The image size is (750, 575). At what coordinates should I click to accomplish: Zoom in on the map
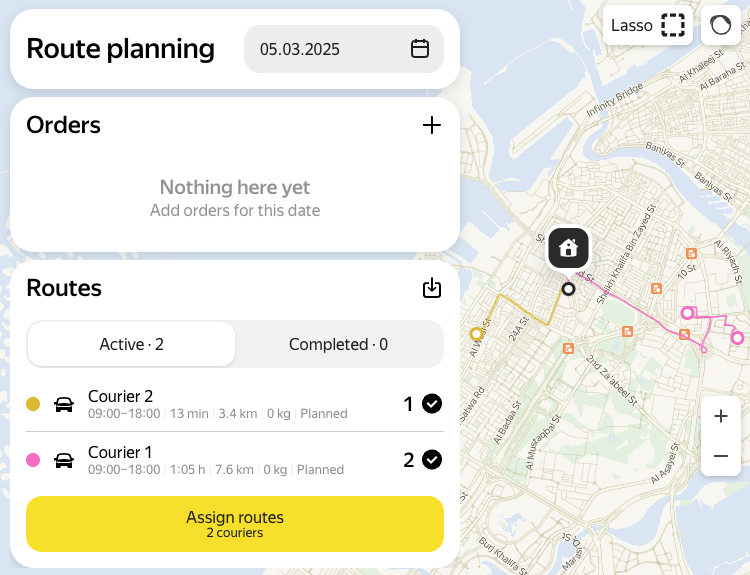721,416
